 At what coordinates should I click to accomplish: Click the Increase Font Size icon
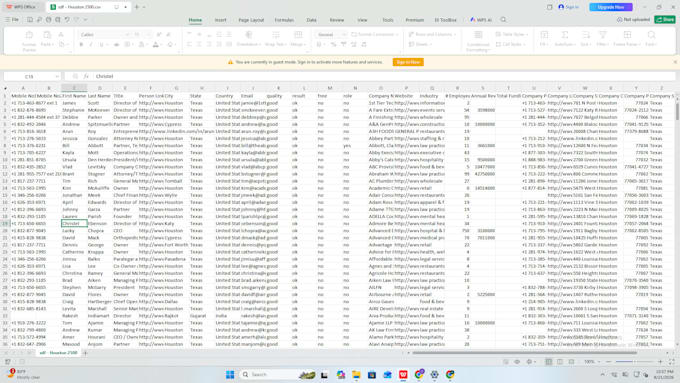coord(159,35)
